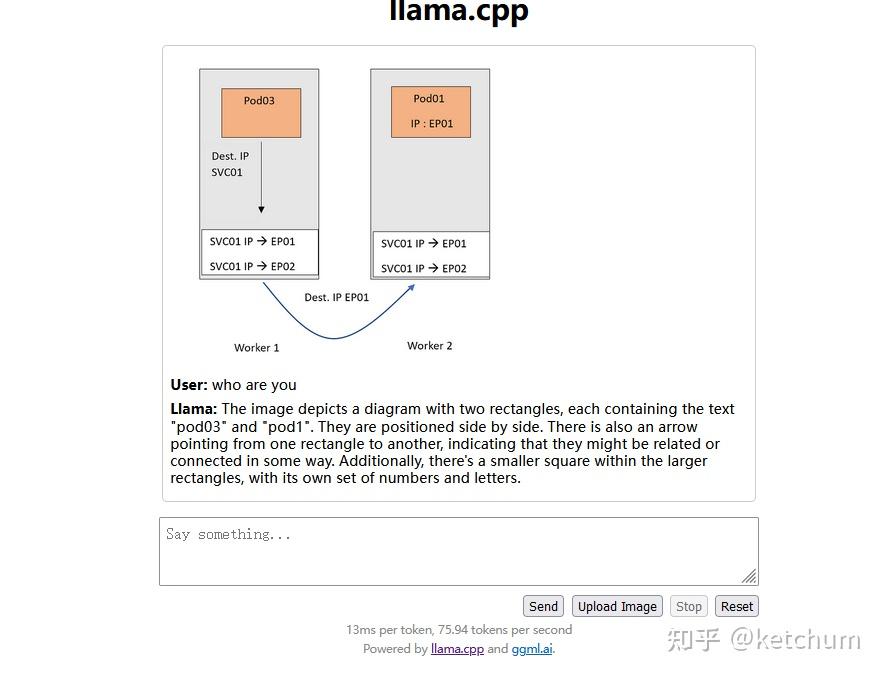Click the Stop button
884x676 pixels.
[688, 606]
